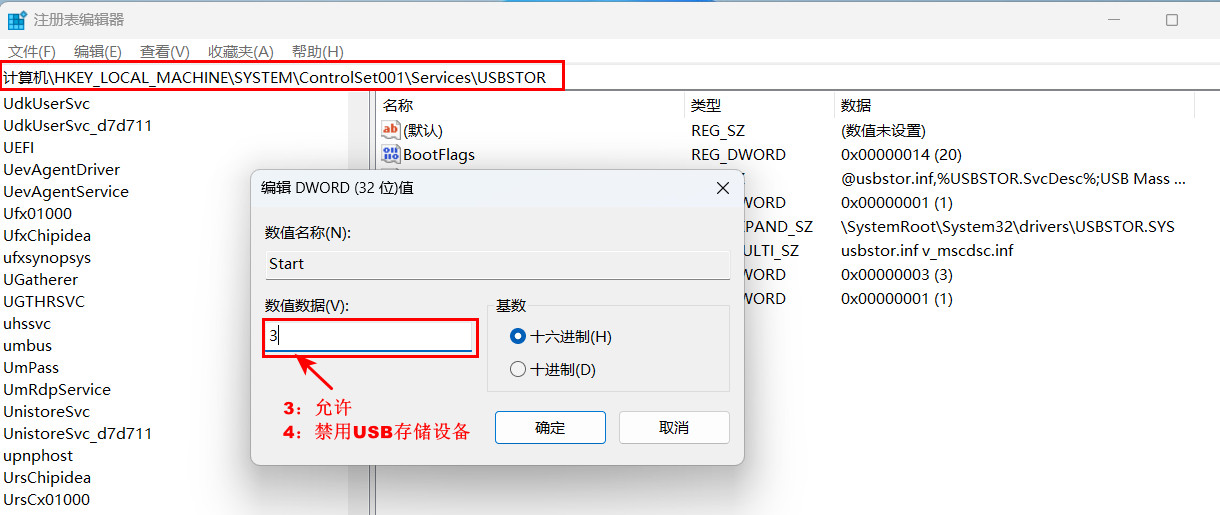Screen dimensions: 1220x515
Task: Select the BootFlags value name
Action: 439,154
